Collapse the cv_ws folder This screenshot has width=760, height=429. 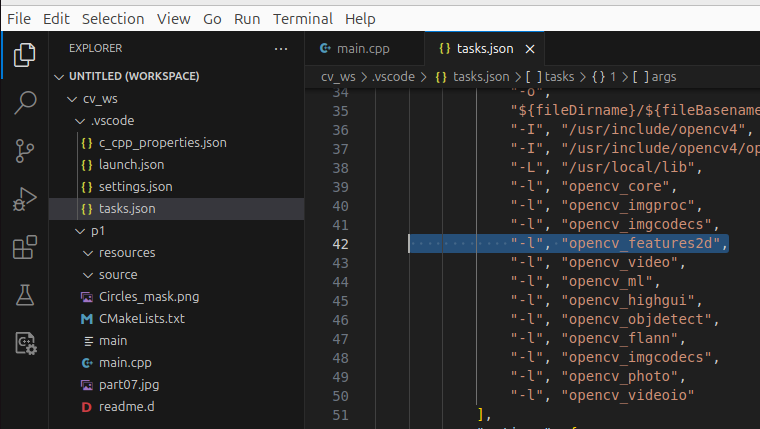click(72, 99)
